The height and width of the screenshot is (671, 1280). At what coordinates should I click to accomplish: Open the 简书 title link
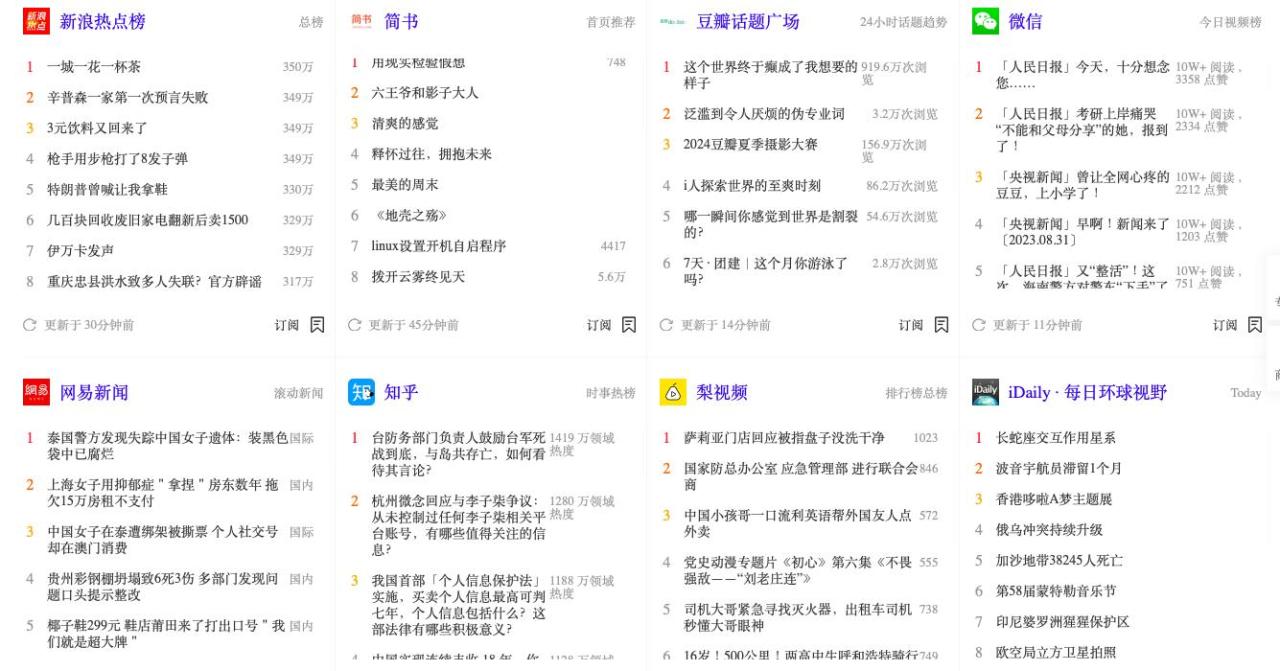click(x=401, y=22)
